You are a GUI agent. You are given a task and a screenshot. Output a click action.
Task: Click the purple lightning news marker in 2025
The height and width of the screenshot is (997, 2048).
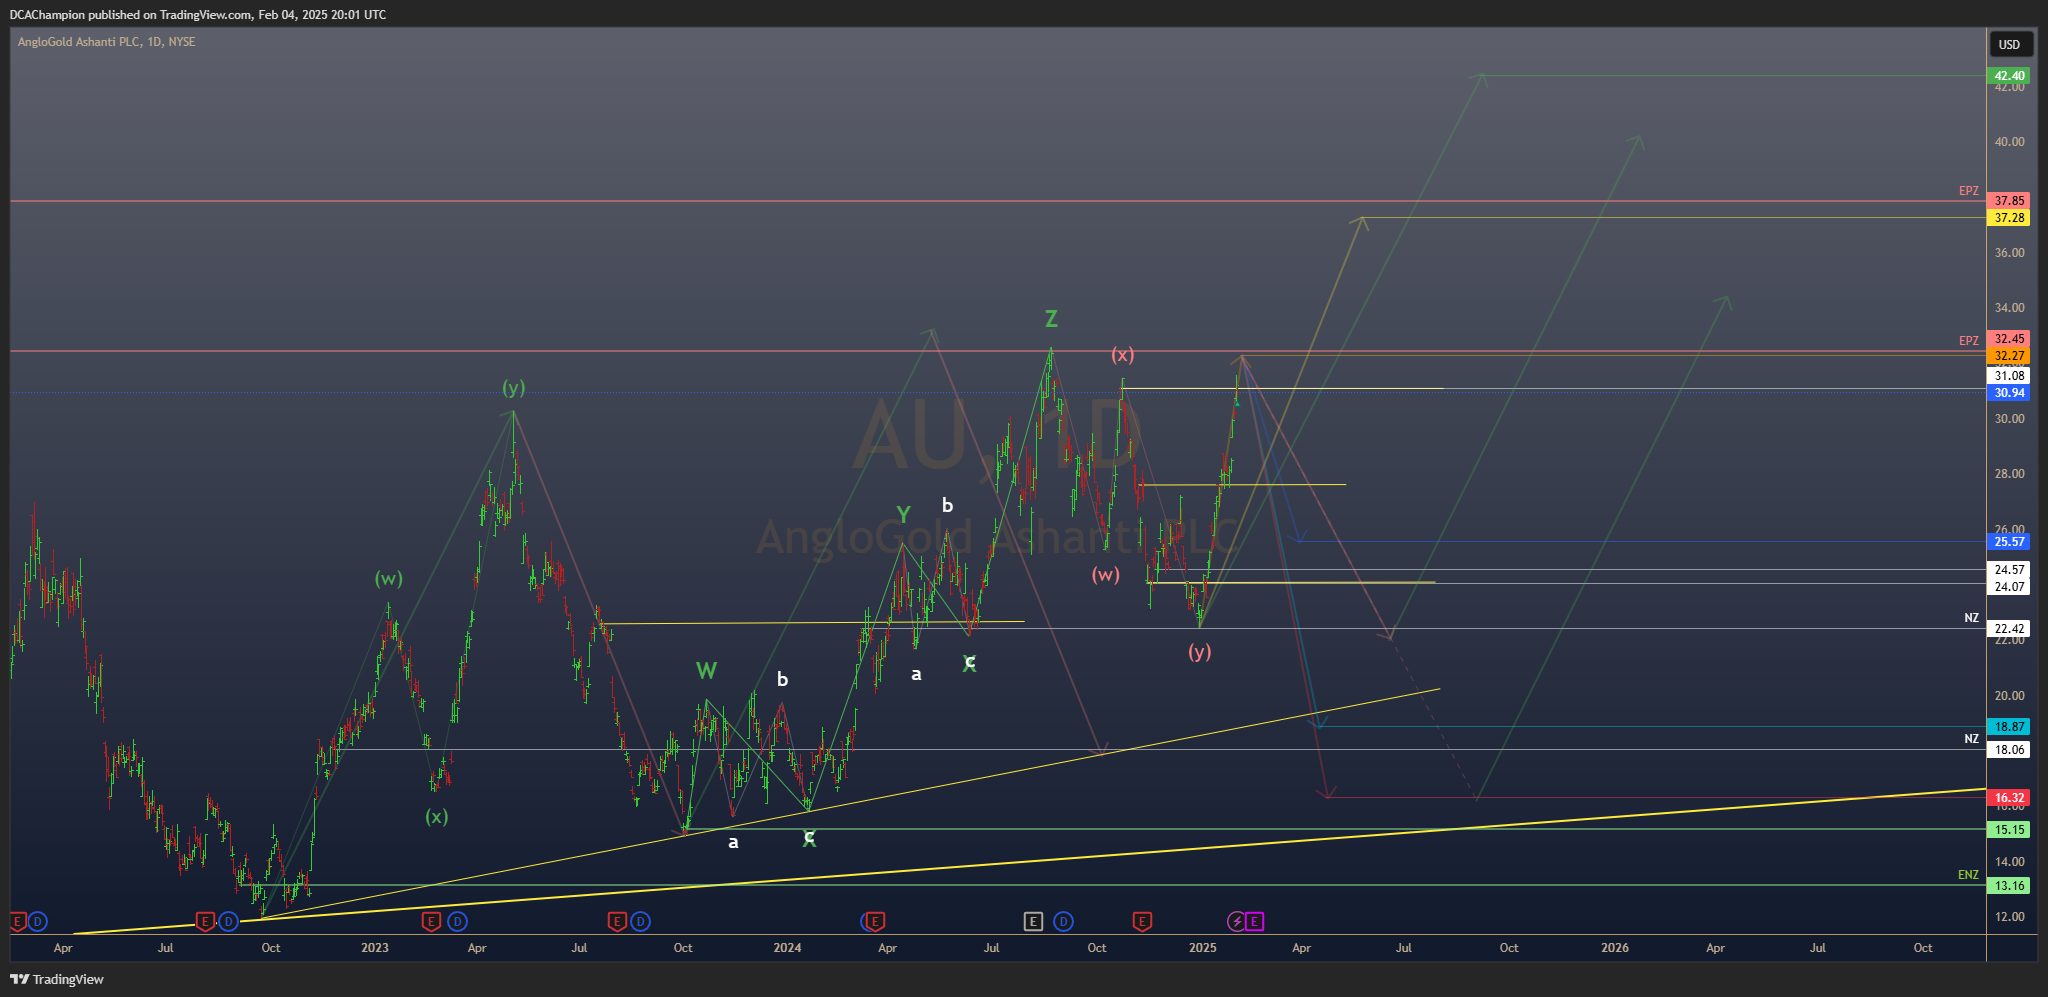pos(1236,921)
